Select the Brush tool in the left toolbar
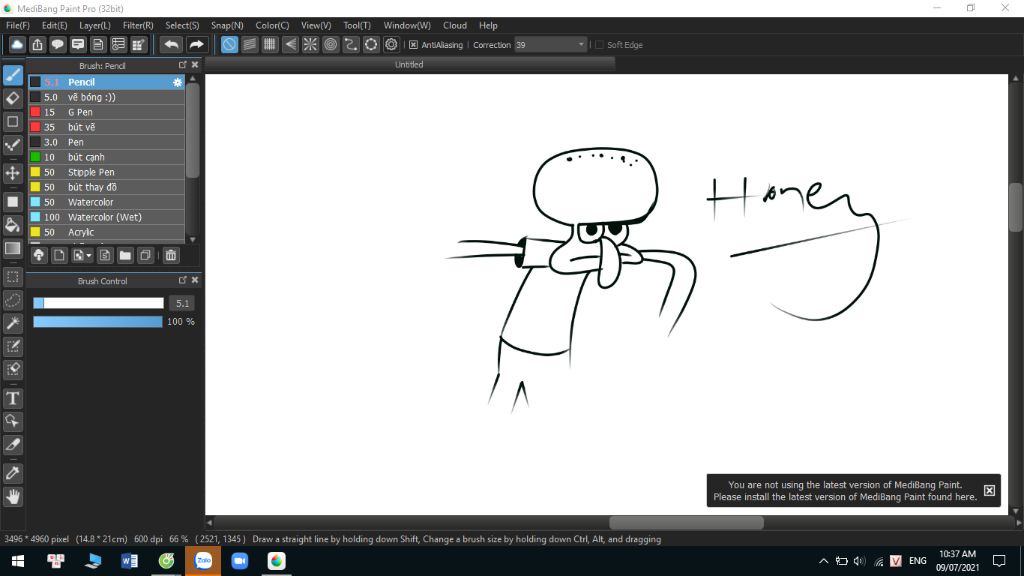 12,75
